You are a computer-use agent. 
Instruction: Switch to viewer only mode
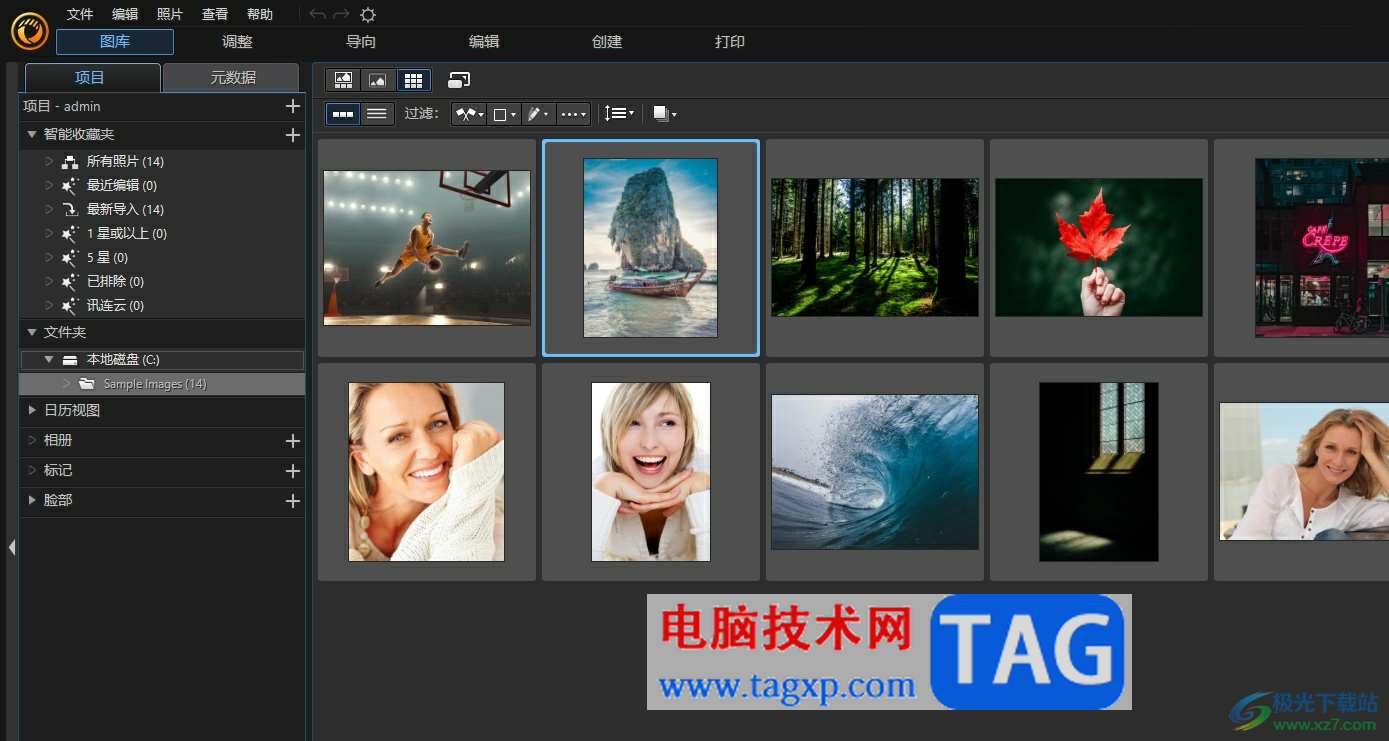378,80
